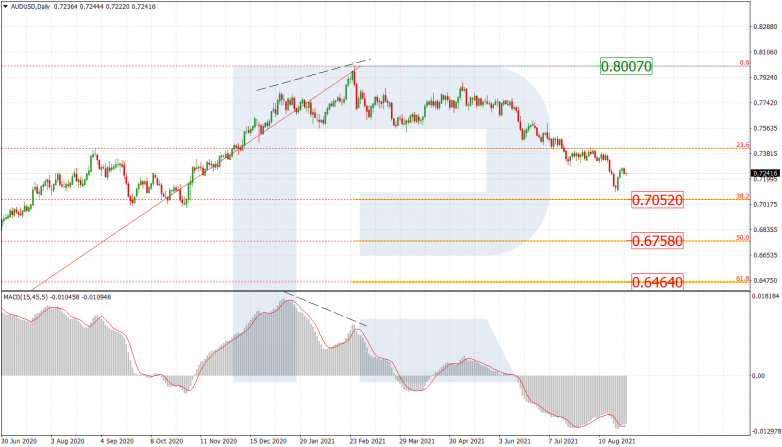Click the 11 Nov 2020 date label

[218, 442]
